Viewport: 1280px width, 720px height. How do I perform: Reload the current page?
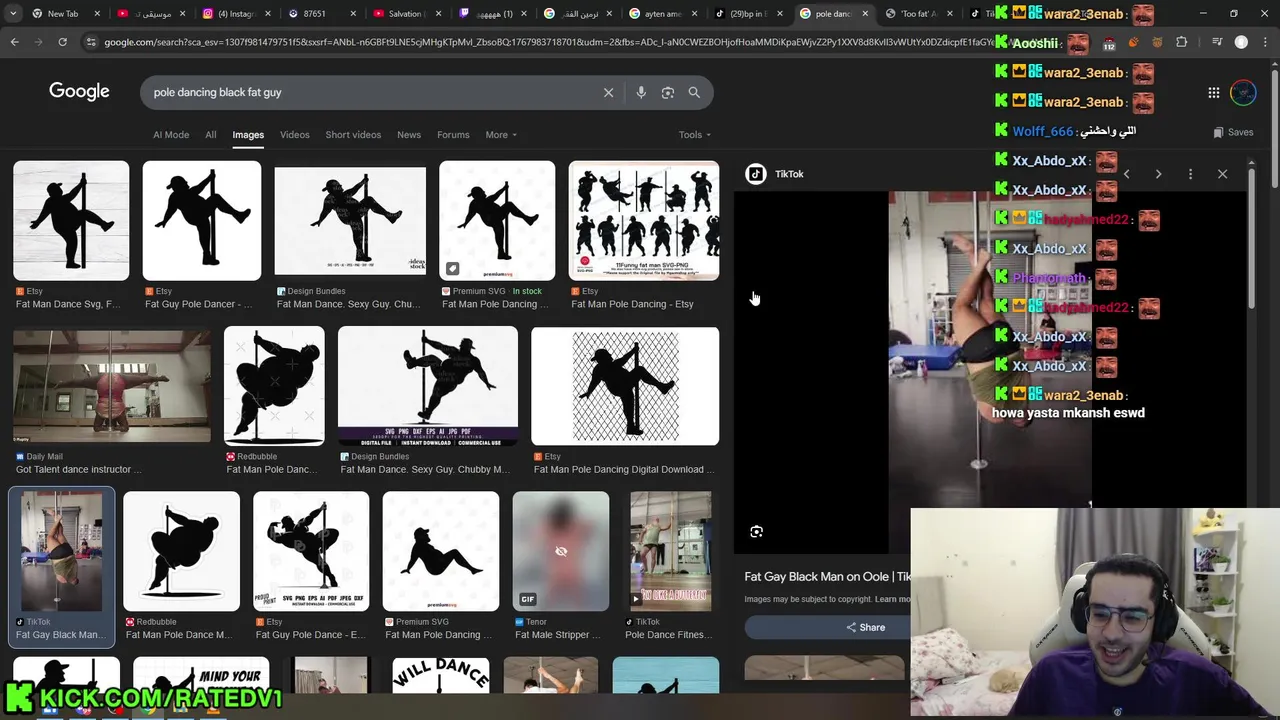point(62,42)
